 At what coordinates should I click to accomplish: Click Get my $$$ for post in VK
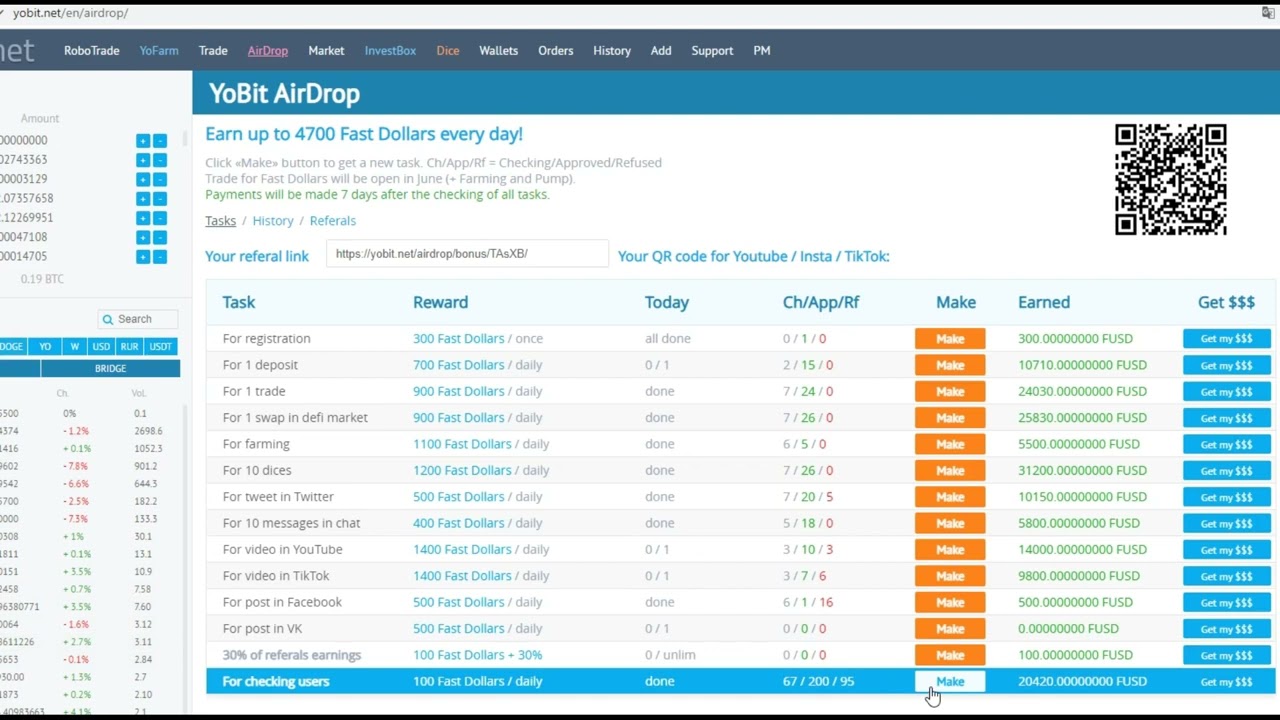[1226, 629]
